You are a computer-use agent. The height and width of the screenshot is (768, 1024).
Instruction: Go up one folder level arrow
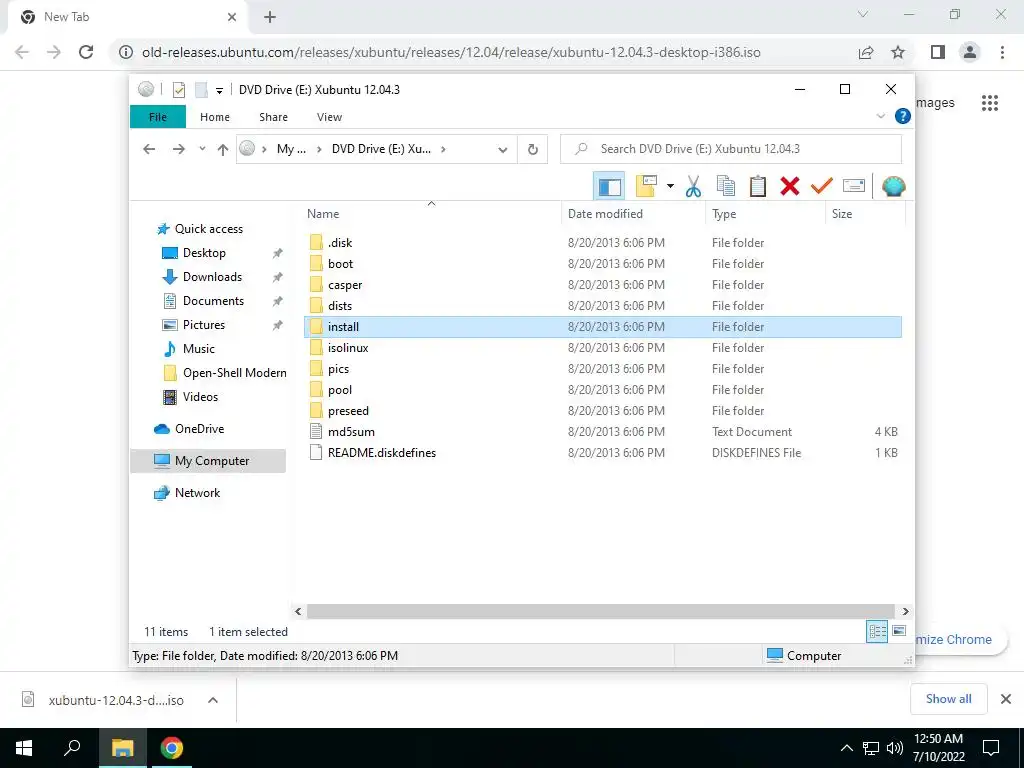[223, 150]
